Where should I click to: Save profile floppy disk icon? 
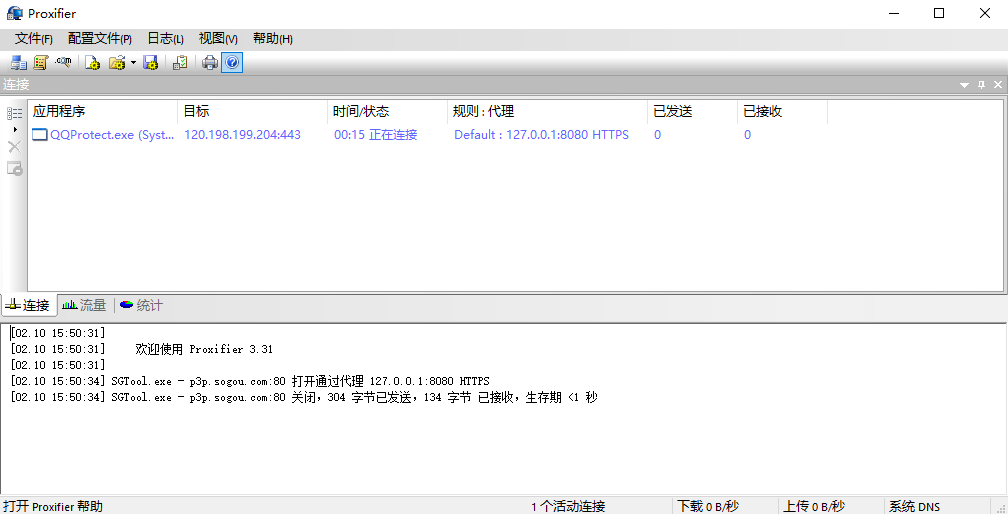[150, 62]
